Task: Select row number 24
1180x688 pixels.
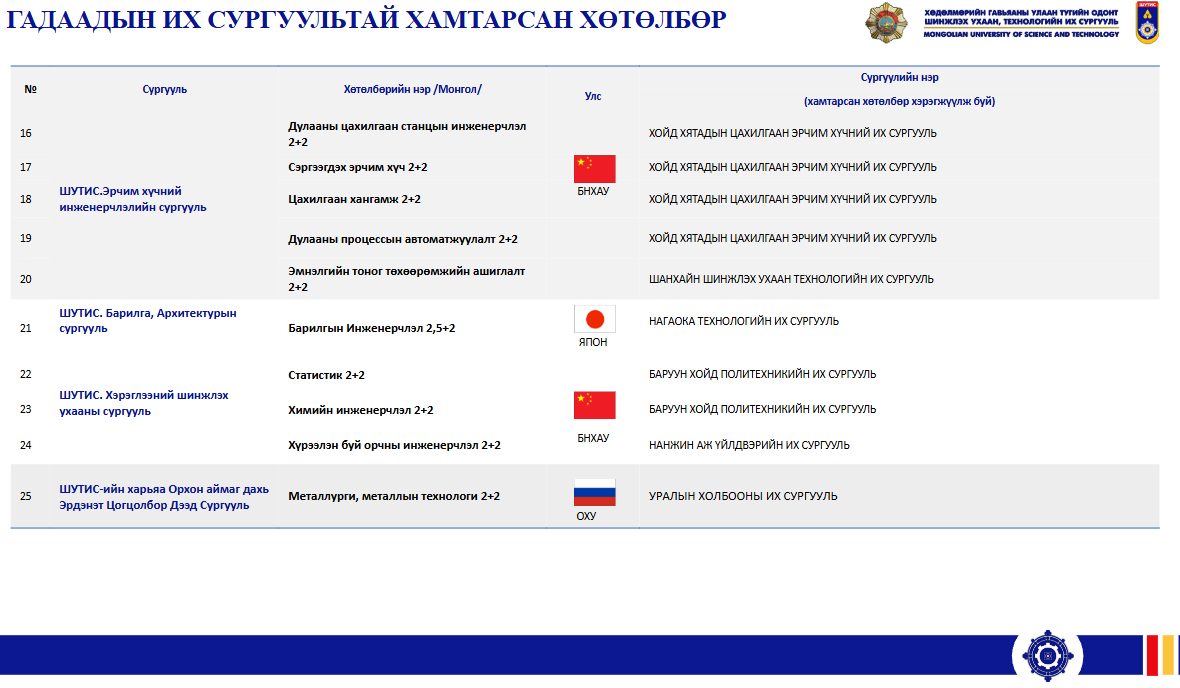Action: click(26, 445)
